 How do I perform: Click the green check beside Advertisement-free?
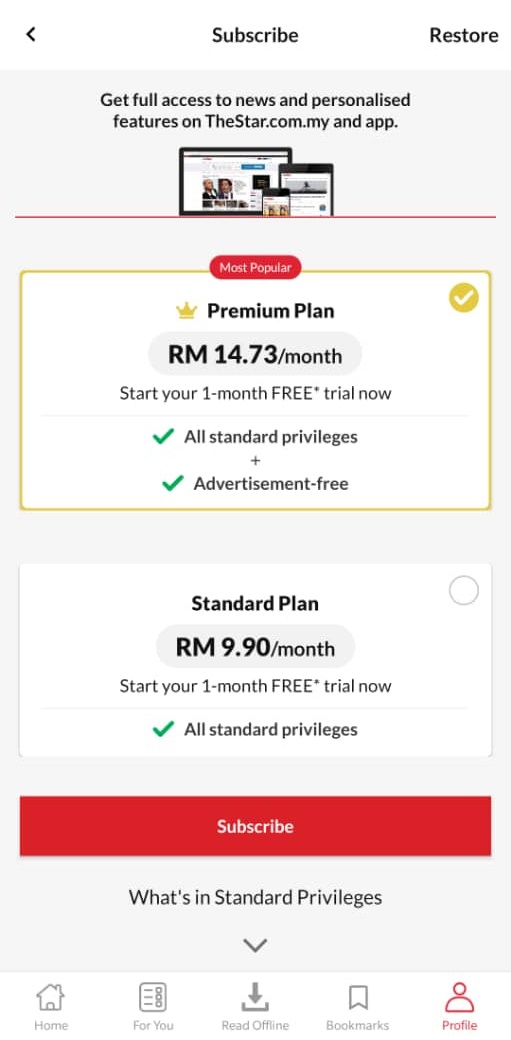173,484
